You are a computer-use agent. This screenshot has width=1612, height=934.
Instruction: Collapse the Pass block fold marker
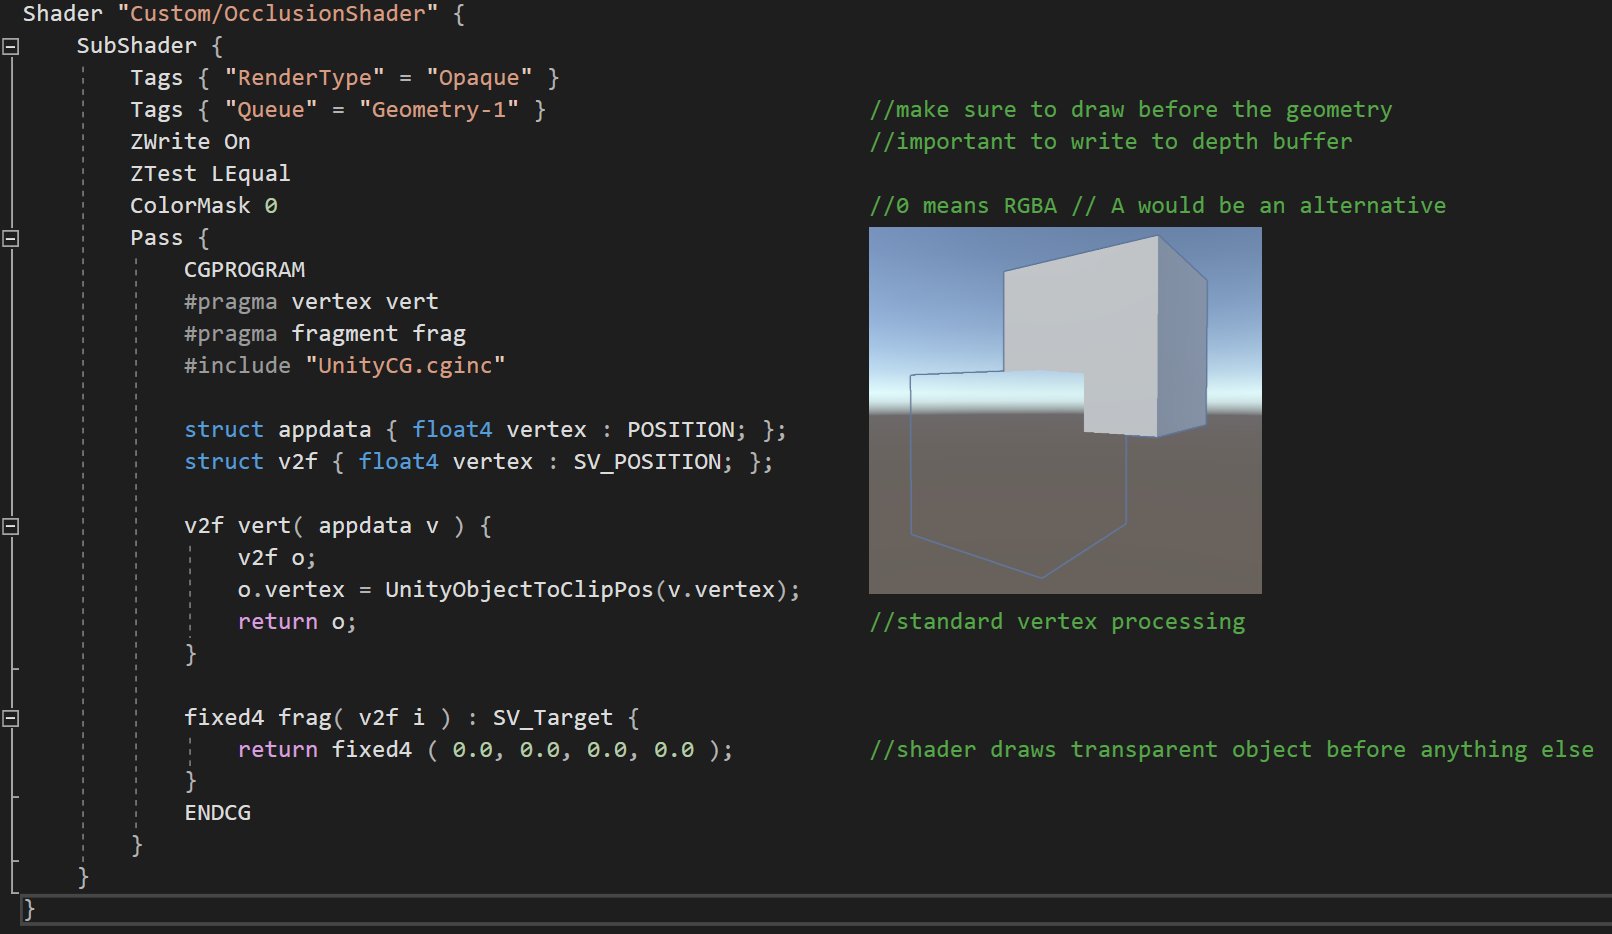coord(11,238)
